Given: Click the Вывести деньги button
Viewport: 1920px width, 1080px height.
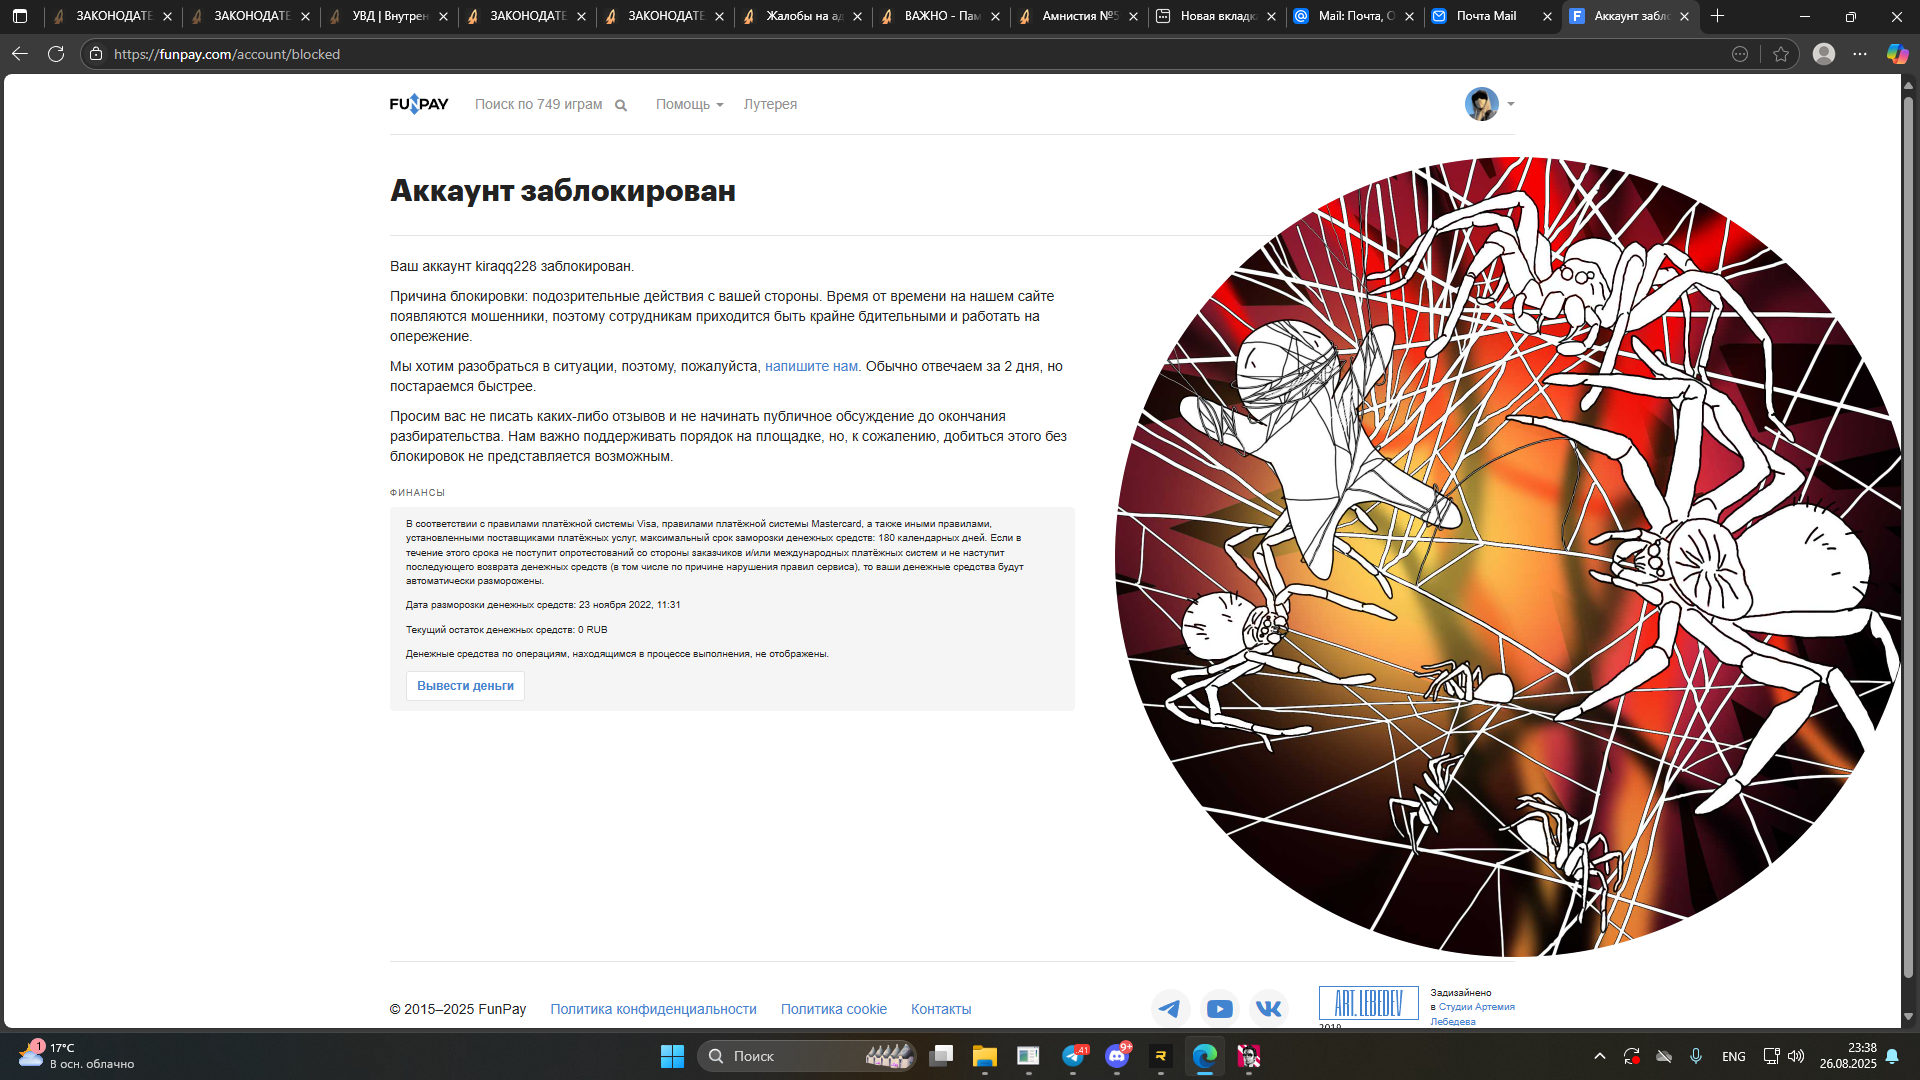Looking at the screenshot, I should 465,686.
